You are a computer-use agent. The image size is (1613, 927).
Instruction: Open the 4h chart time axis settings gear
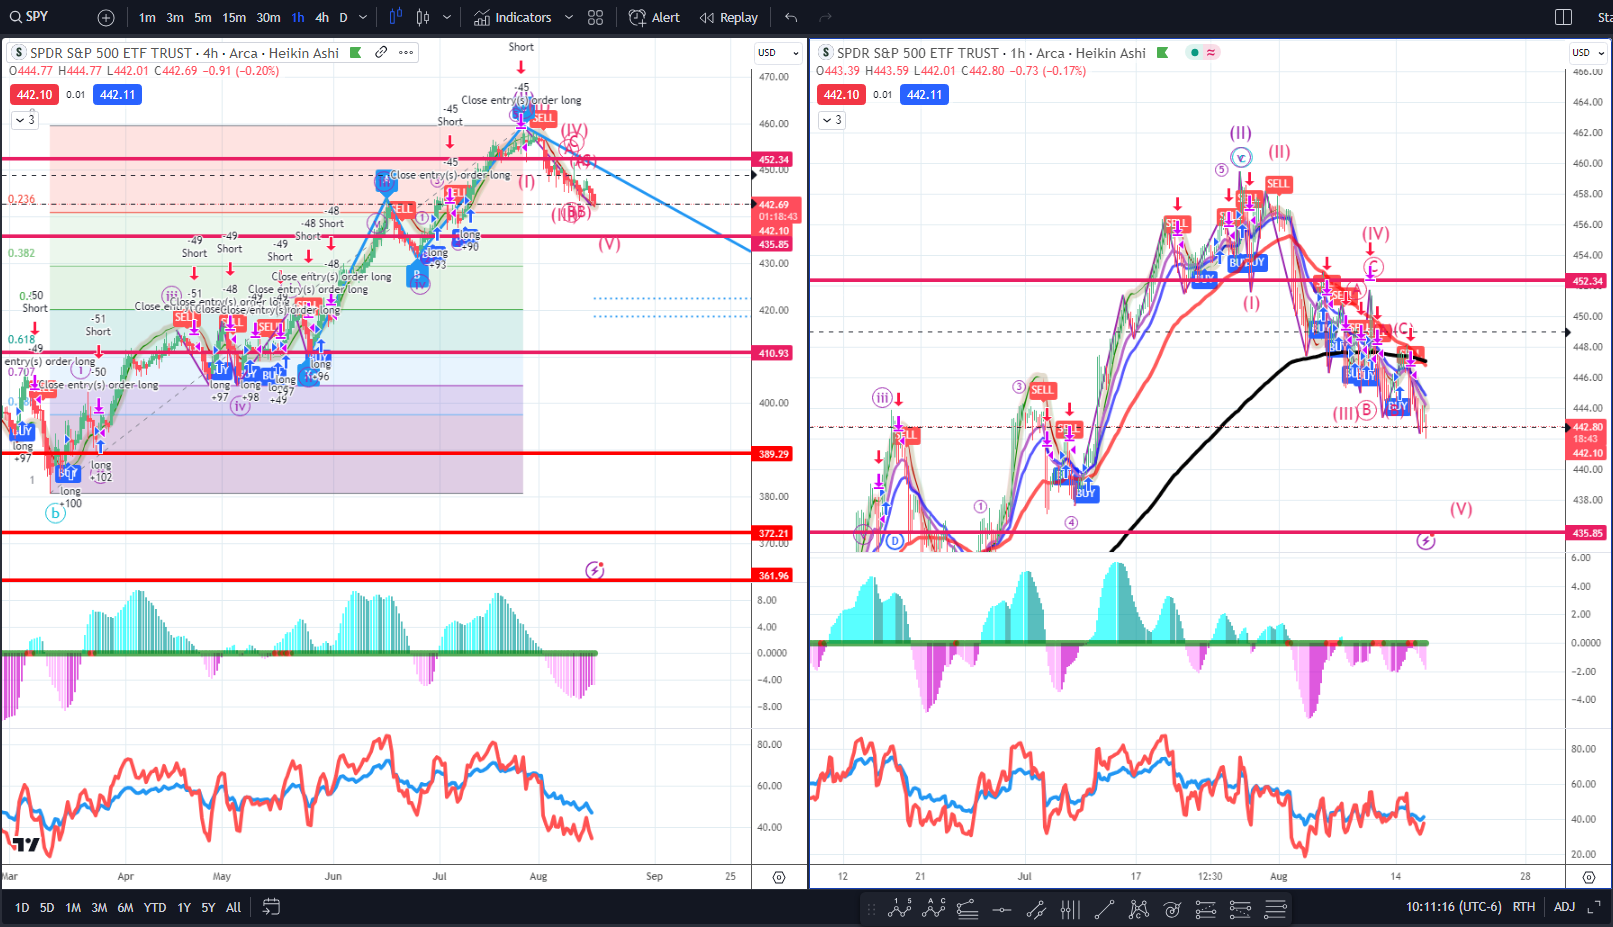[779, 877]
